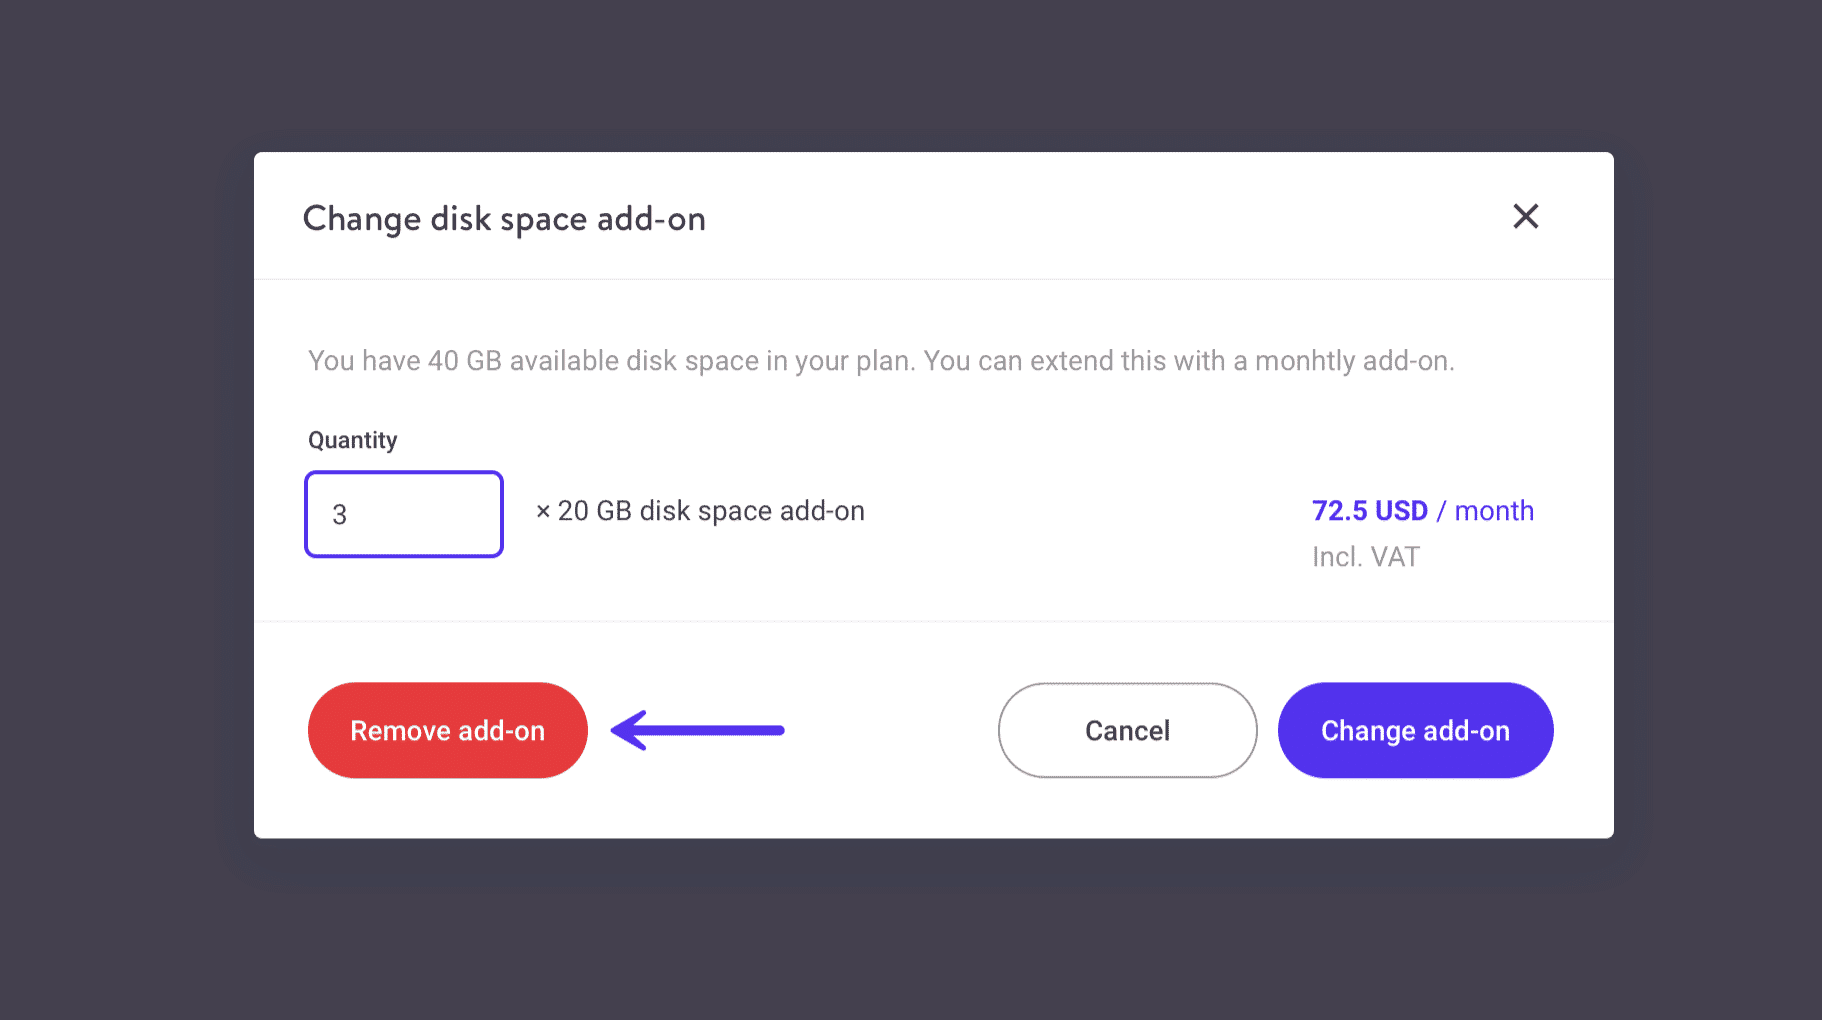The width and height of the screenshot is (1822, 1020).
Task: Click the red Remove add-on pill button
Action: 447,730
